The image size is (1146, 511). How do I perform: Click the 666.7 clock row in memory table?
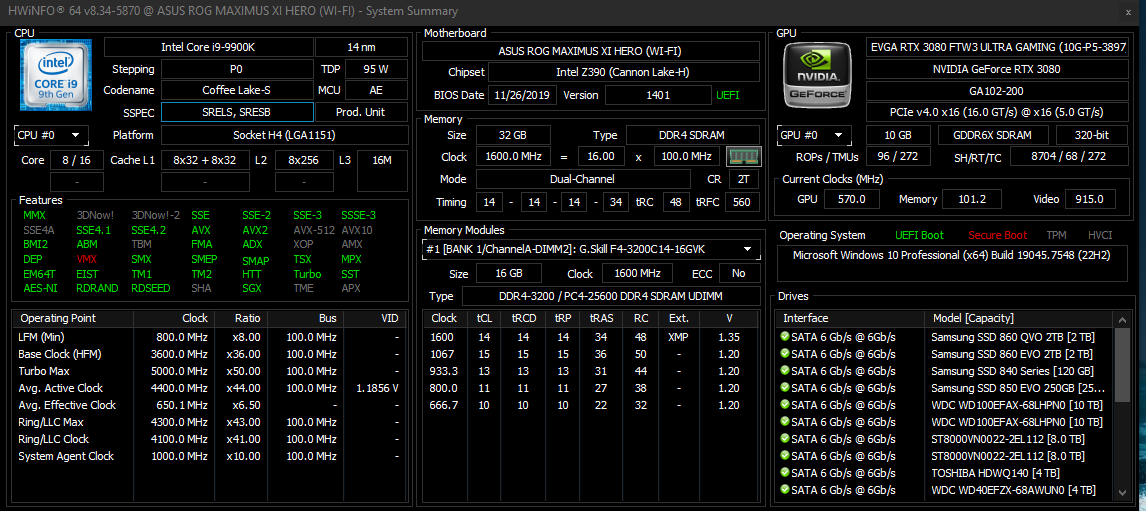point(590,405)
